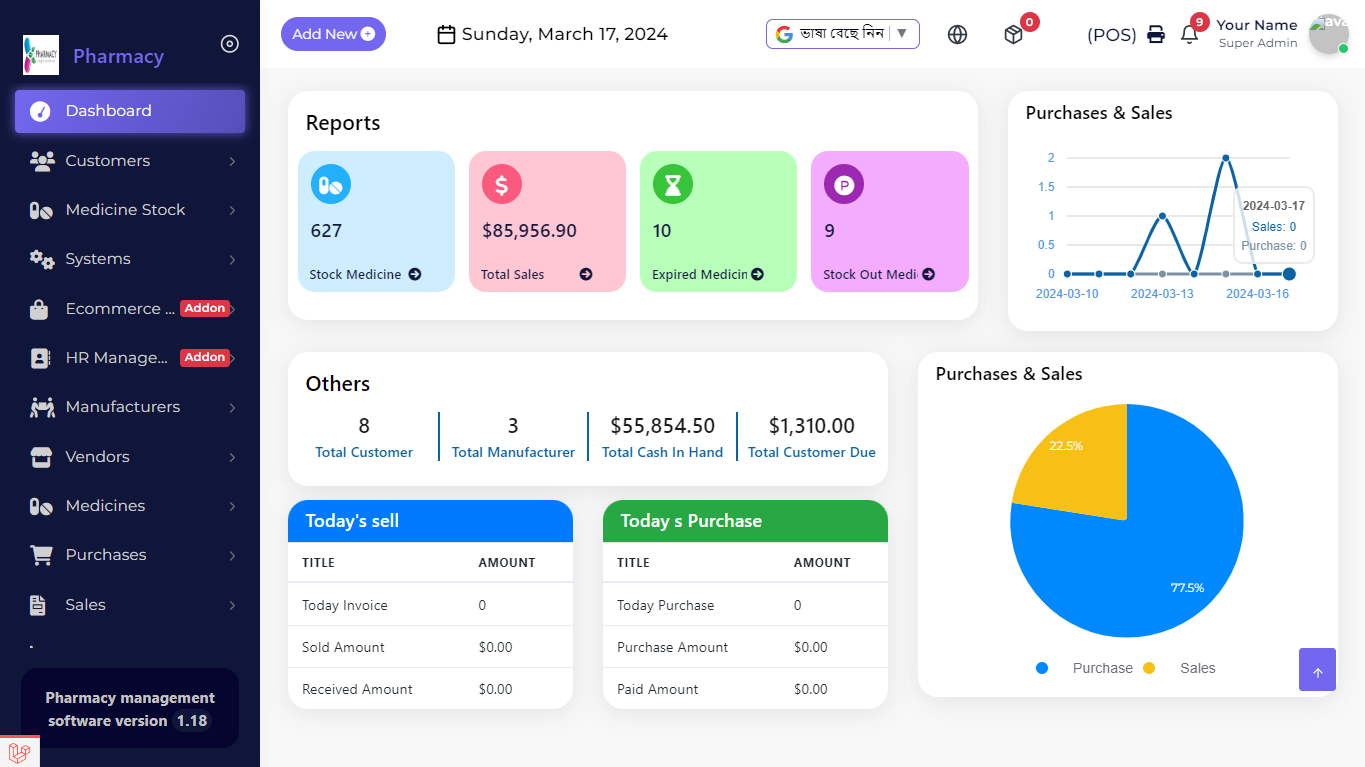Click the globe icon in top bar
Screen dimensions: 1365x767
957,35
